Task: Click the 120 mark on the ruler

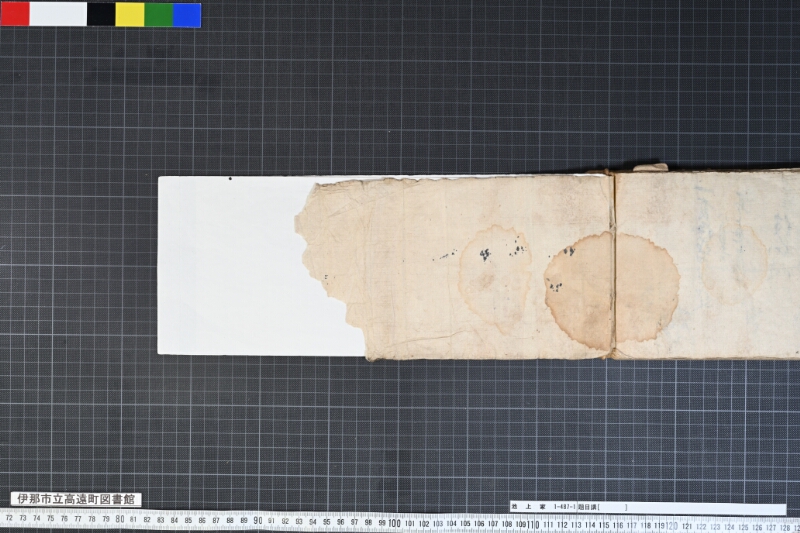Action: coord(672,525)
